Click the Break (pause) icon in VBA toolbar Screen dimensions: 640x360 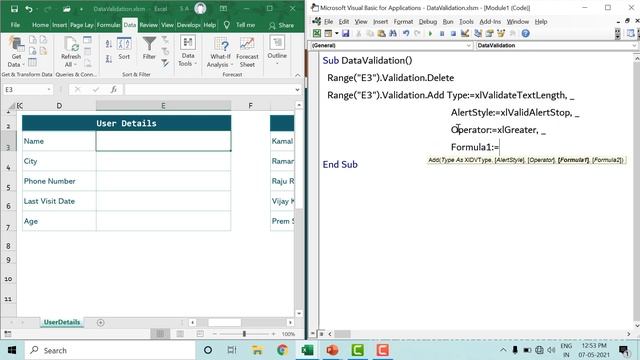(442, 33)
